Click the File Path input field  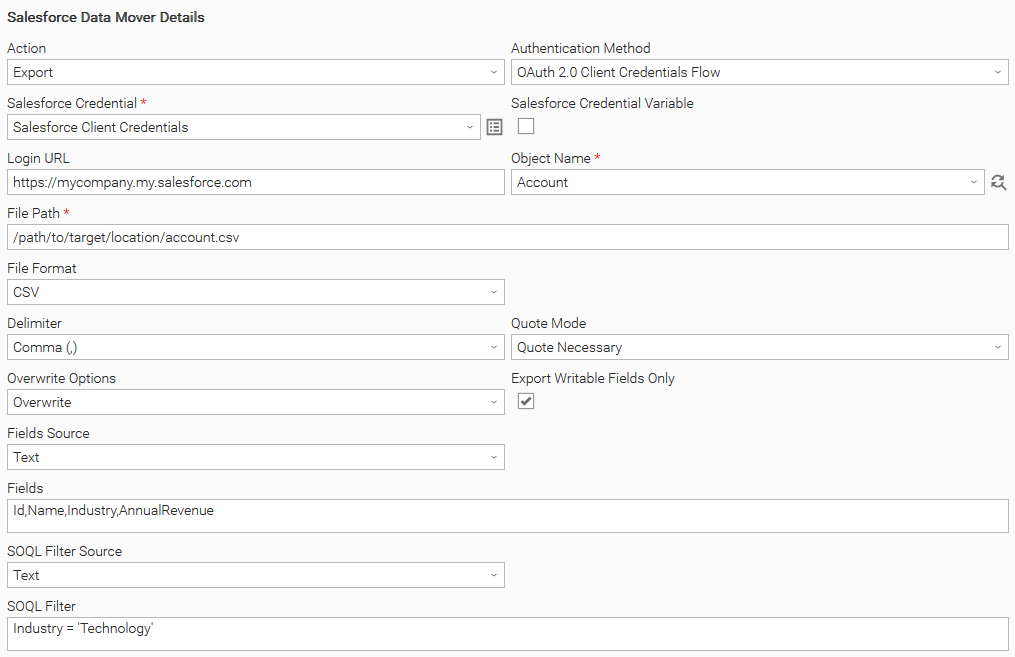508,238
